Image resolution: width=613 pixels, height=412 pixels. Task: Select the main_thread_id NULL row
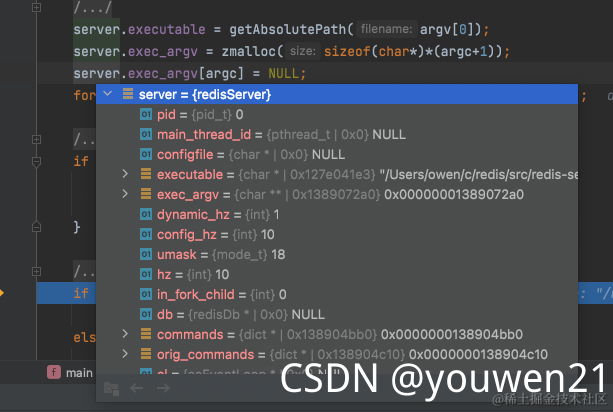pyautogui.click(x=337, y=134)
